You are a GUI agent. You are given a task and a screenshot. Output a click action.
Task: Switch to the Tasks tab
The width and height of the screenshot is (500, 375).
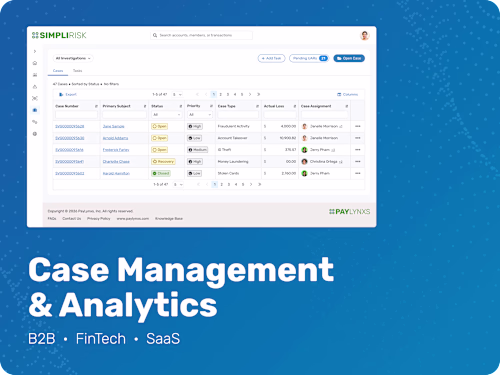coord(77,71)
